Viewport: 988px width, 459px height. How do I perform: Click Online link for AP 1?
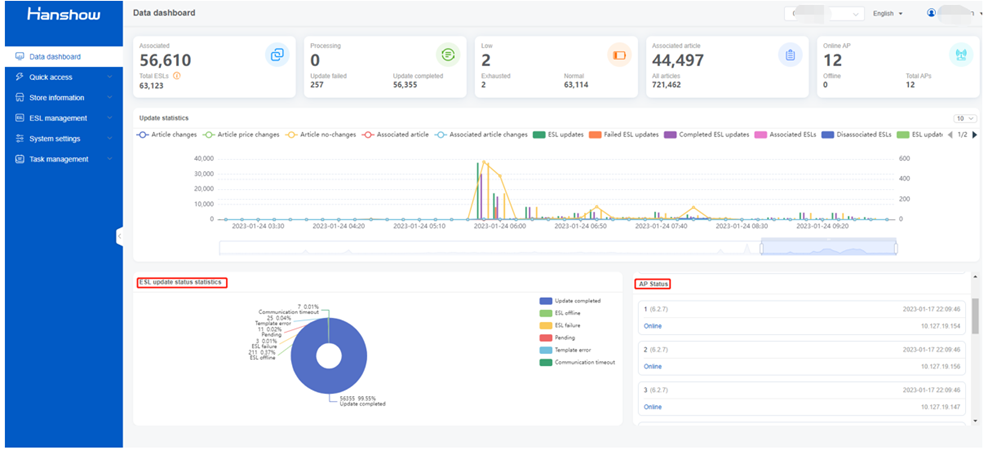tap(653, 326)
